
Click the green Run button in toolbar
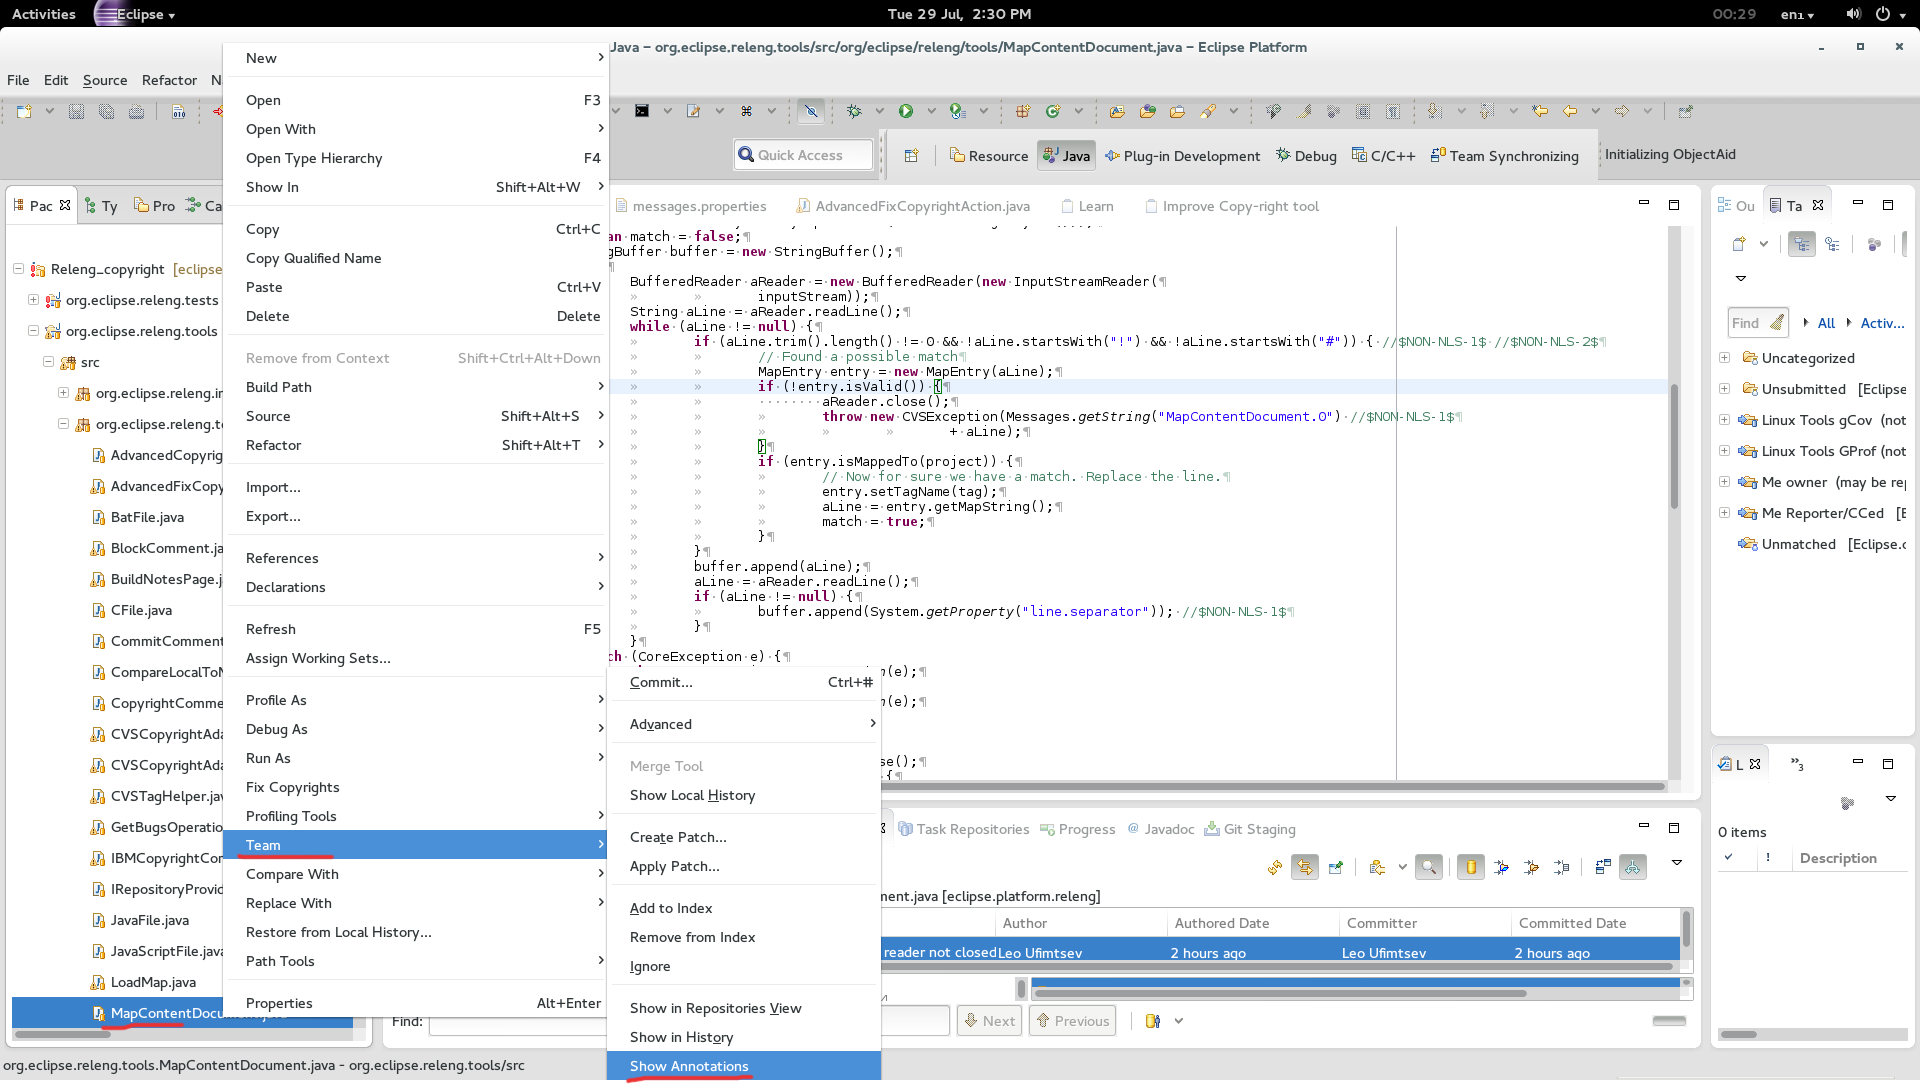[906, 111]
